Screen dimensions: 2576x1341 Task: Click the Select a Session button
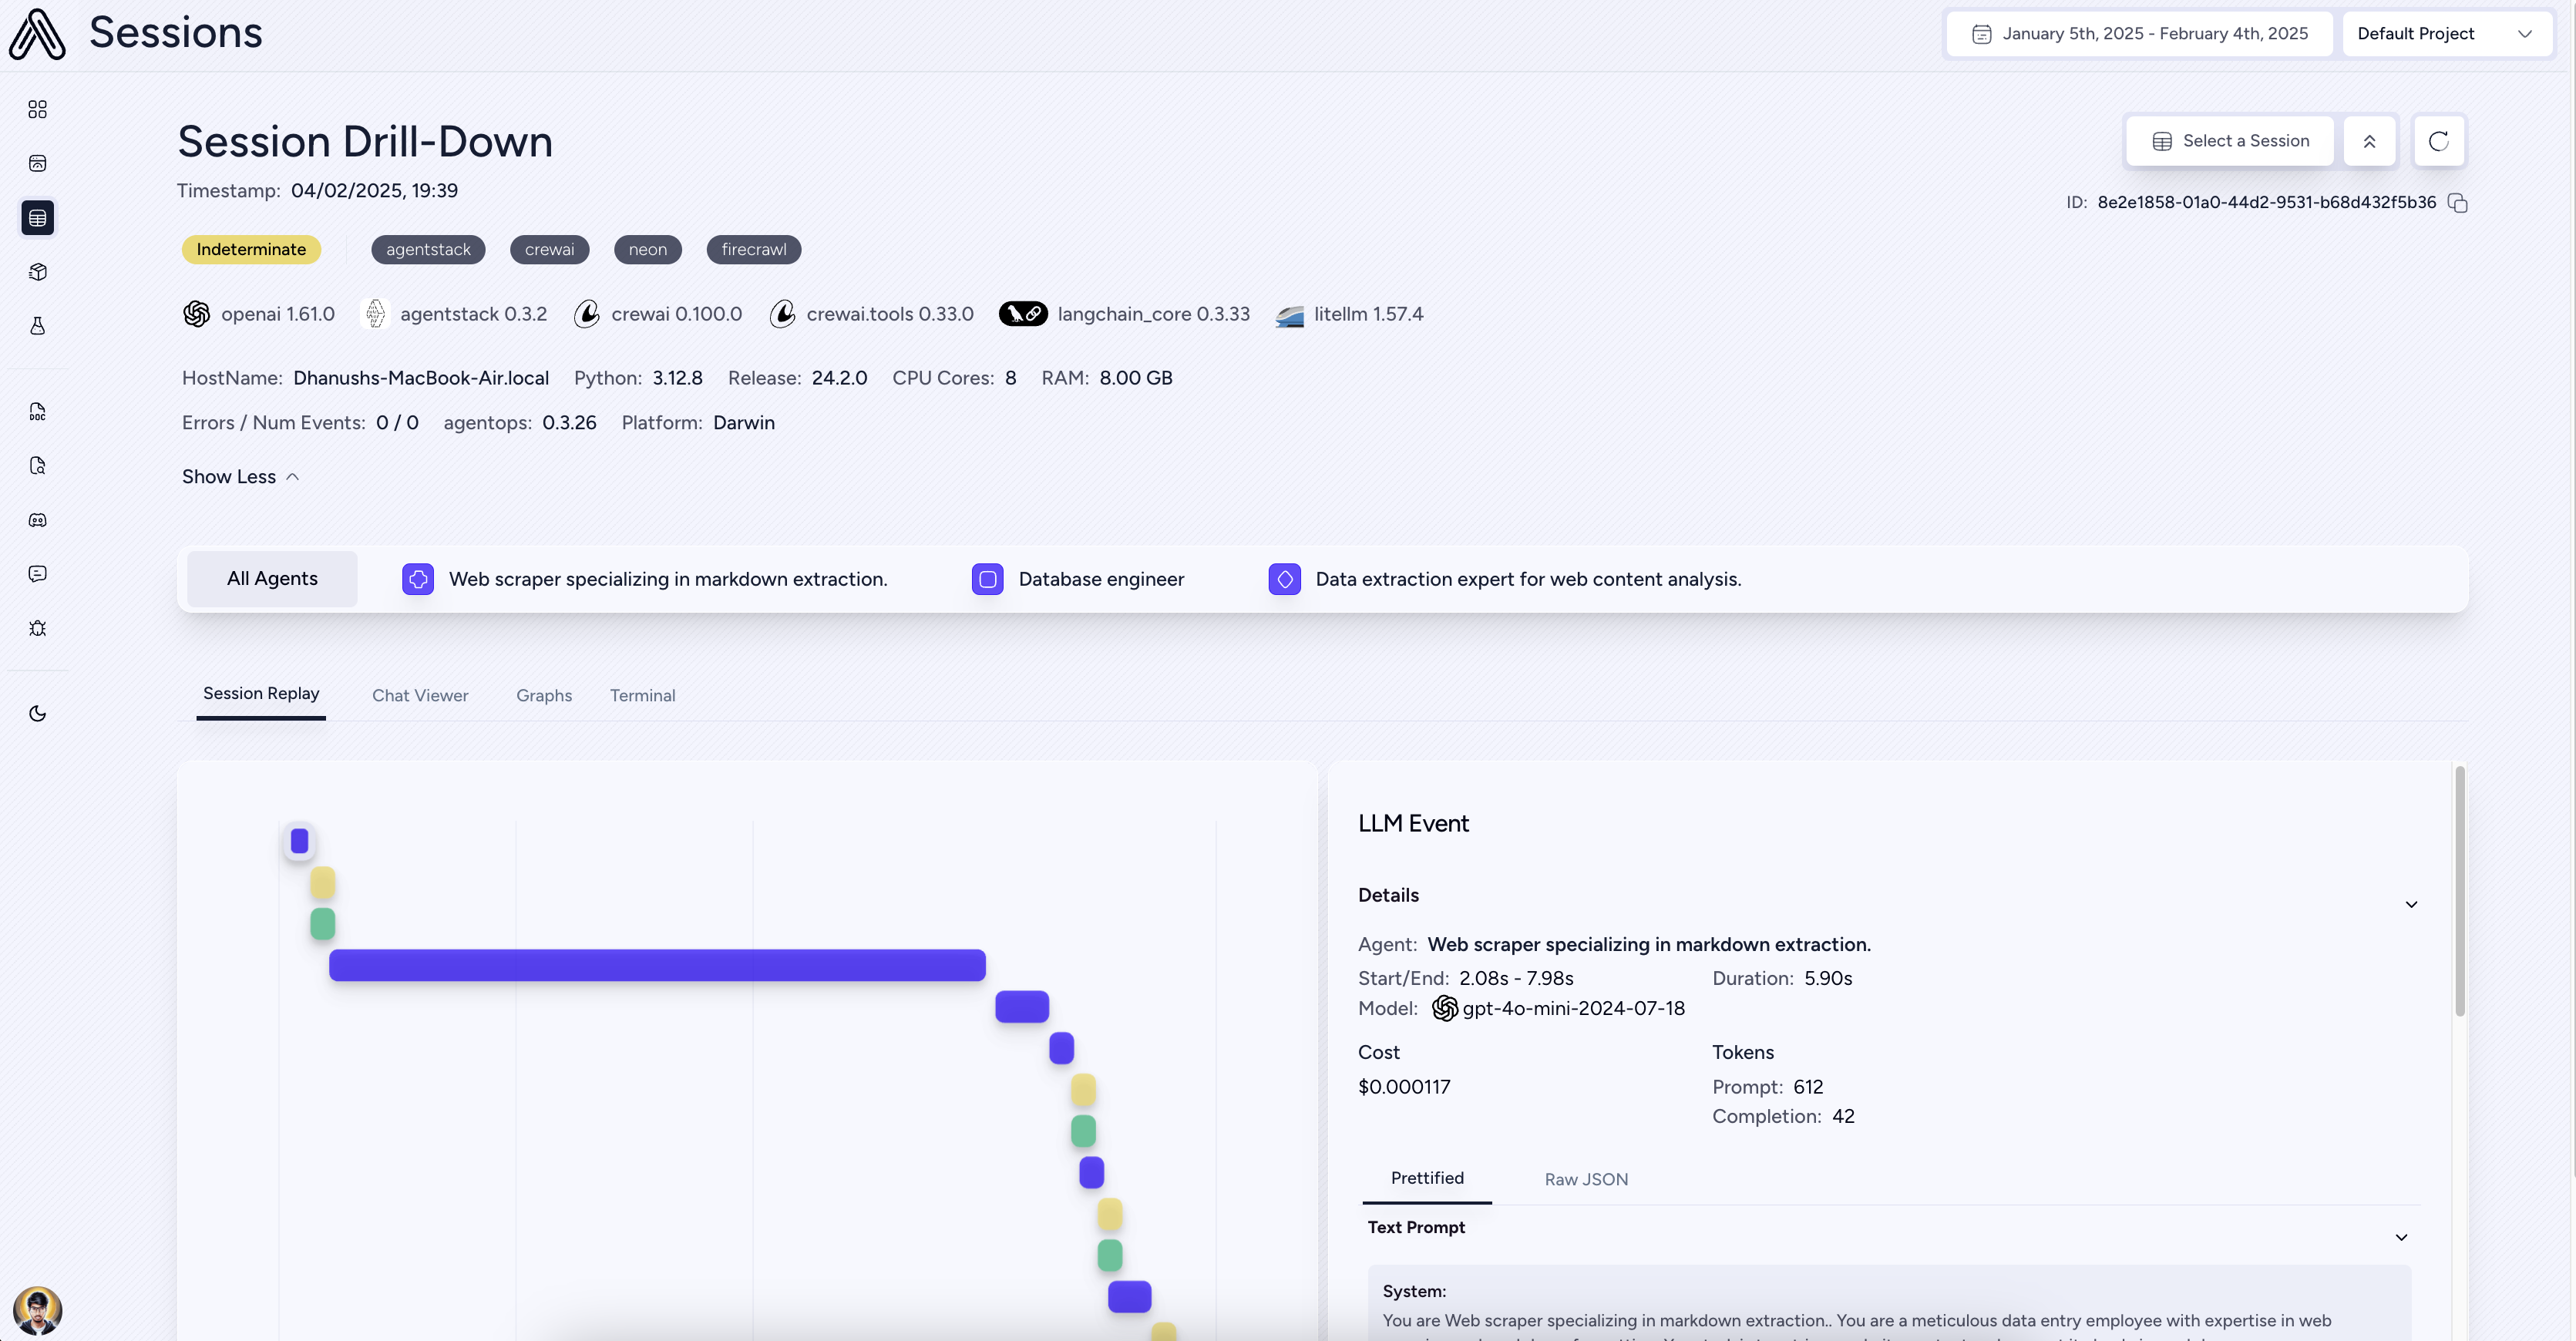click(x=2230, y=140)
